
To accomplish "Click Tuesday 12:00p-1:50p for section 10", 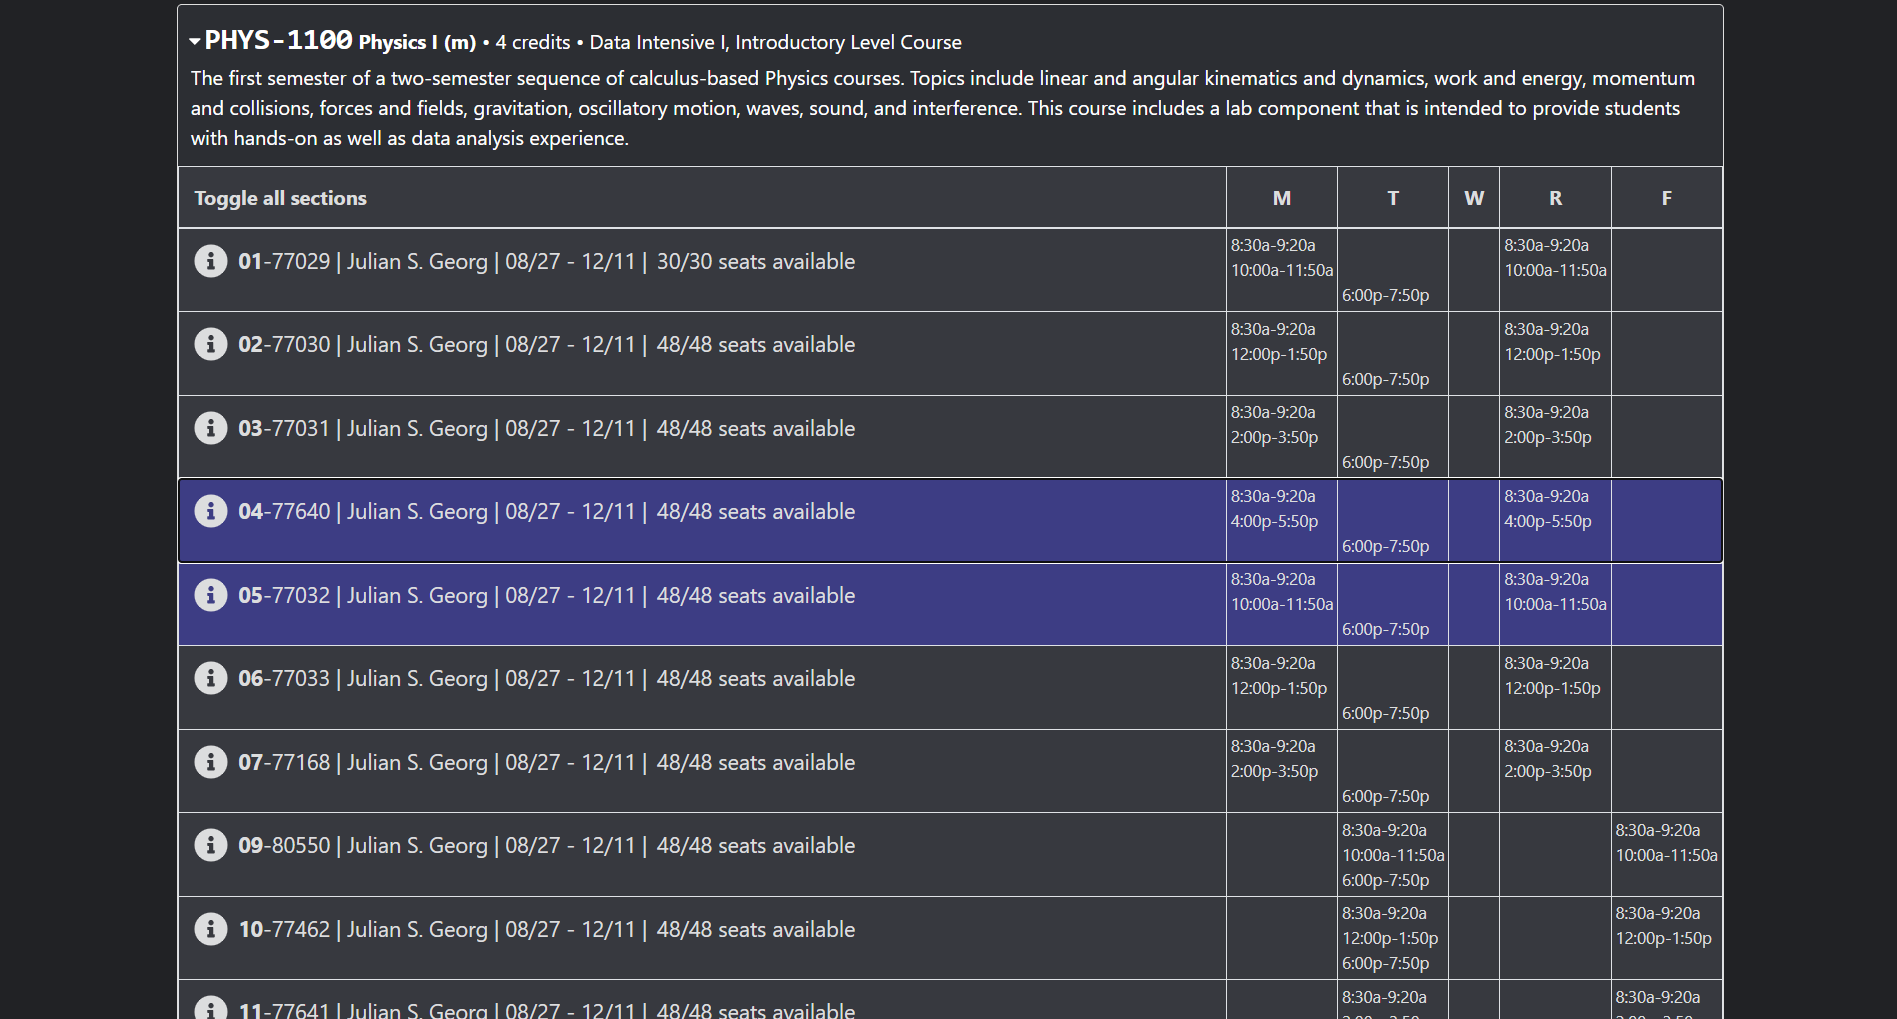I will tap(1390, 938).
